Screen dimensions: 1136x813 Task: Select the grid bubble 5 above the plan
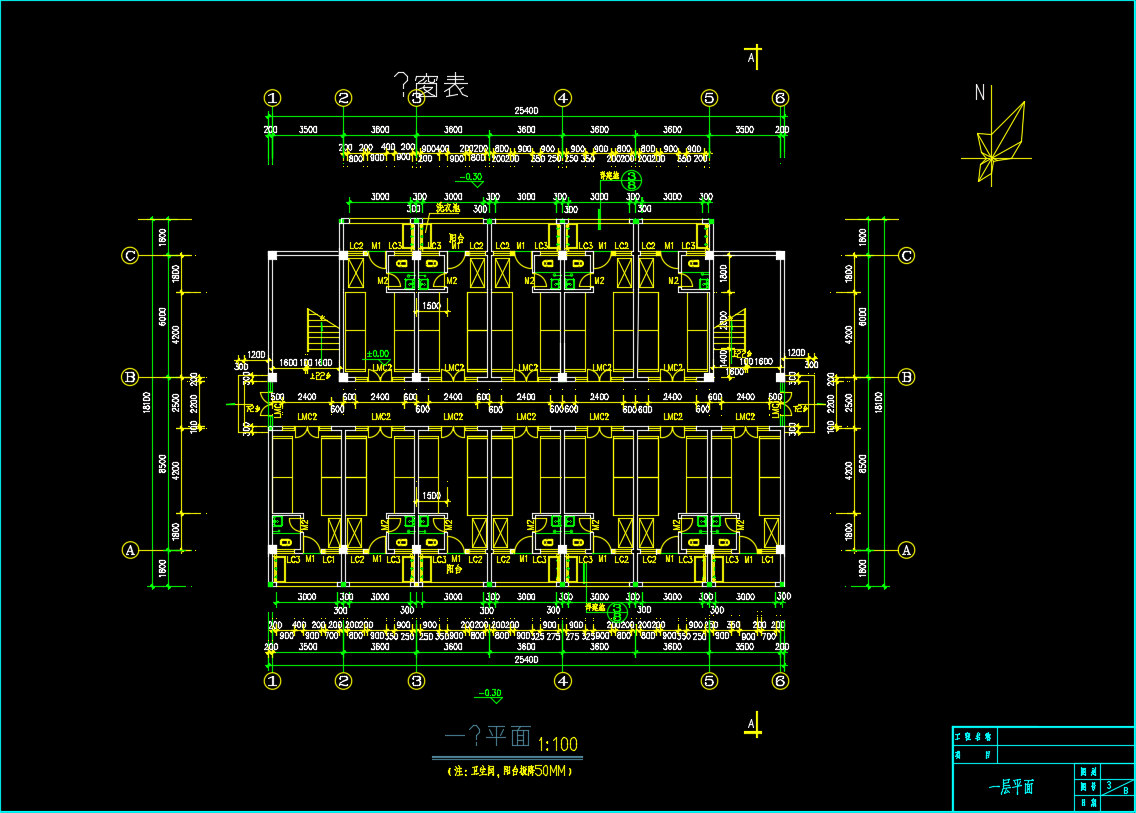709,98
